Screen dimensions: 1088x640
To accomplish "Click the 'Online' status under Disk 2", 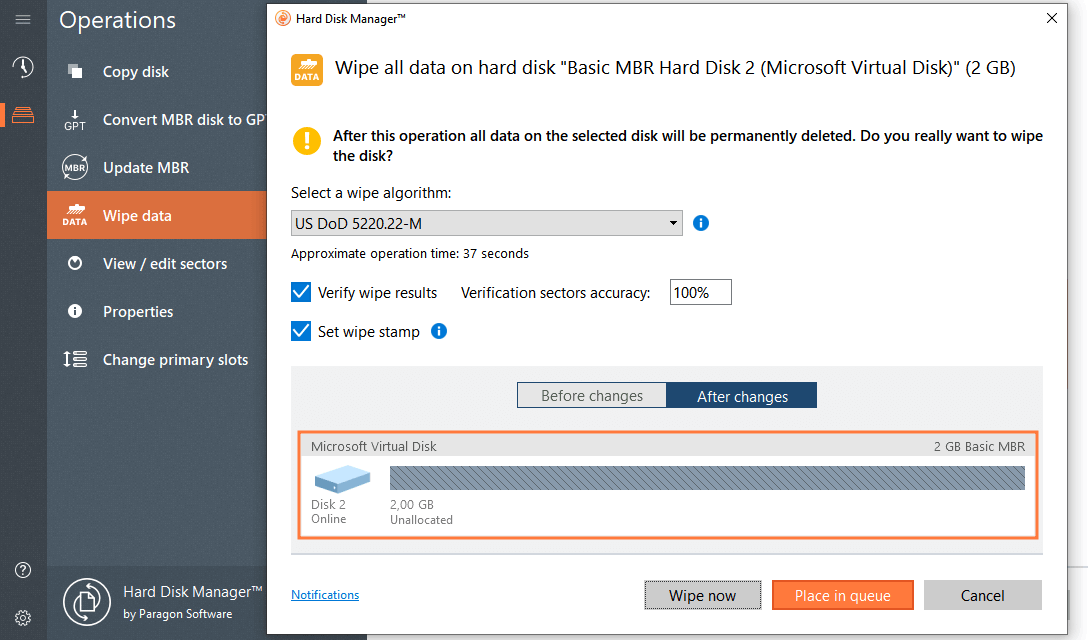I will point(329,519).
